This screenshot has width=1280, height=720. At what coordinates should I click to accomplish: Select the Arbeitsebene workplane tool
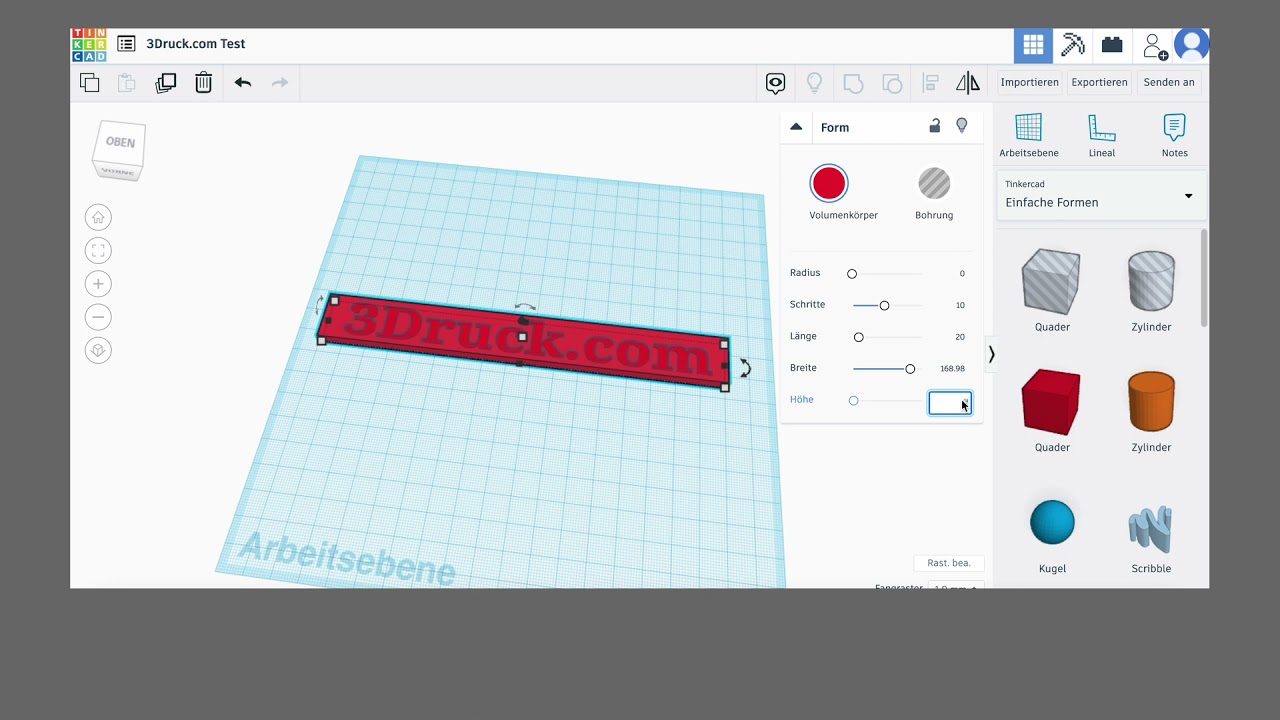pos(1029,135)
